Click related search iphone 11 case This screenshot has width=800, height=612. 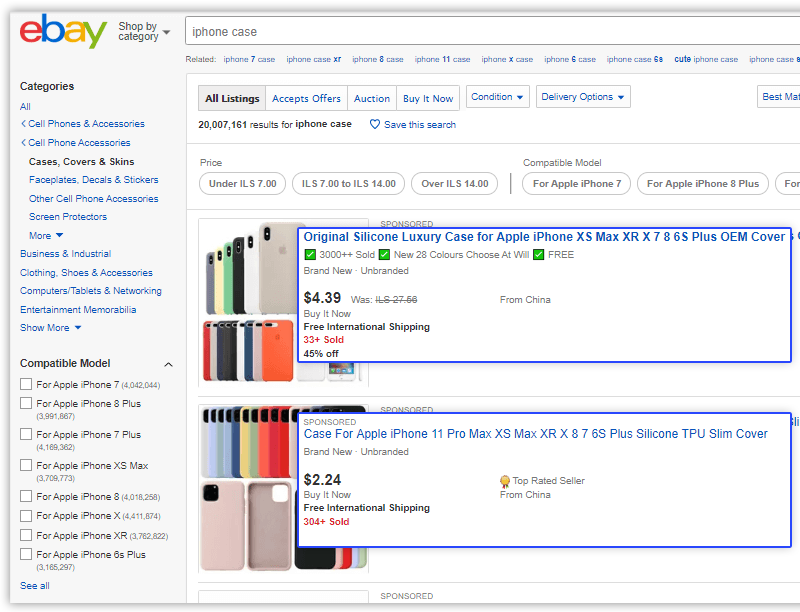coord(442,59)
